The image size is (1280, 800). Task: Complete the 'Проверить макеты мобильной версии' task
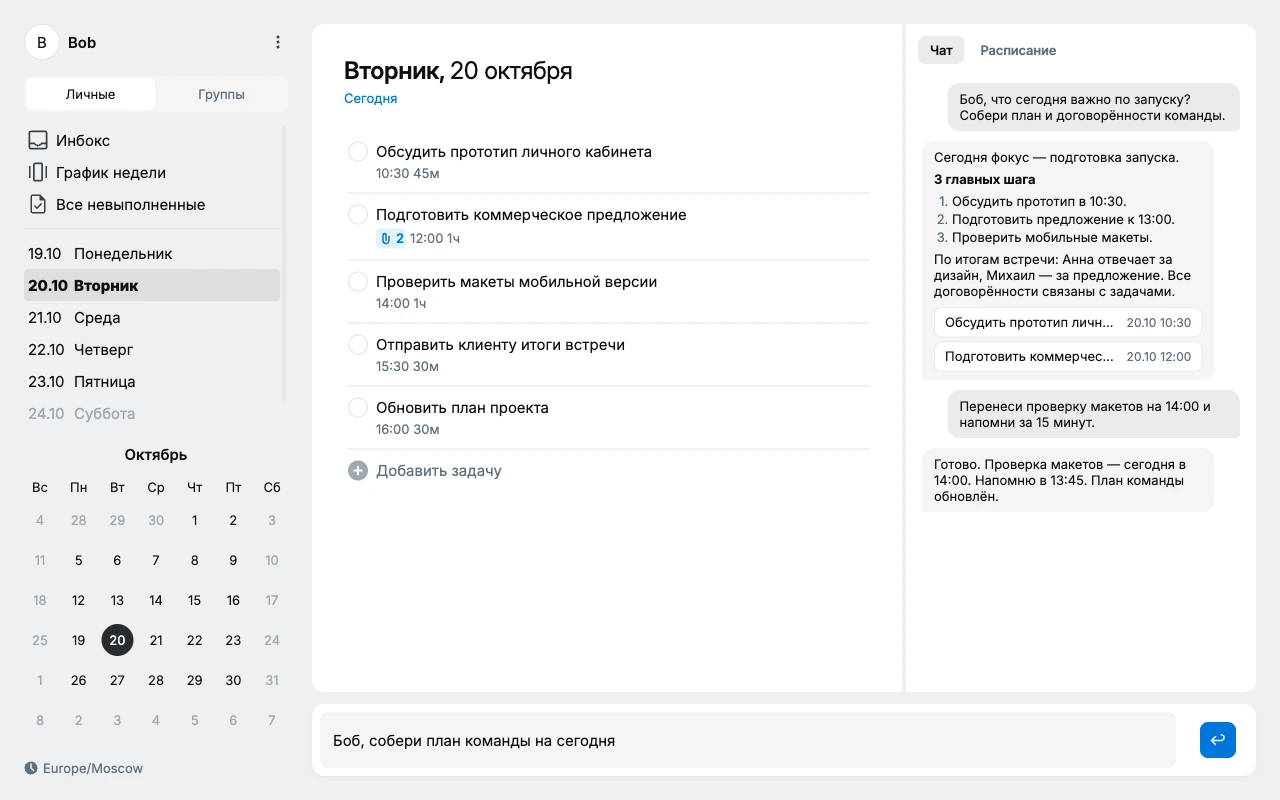click(358, 282)
